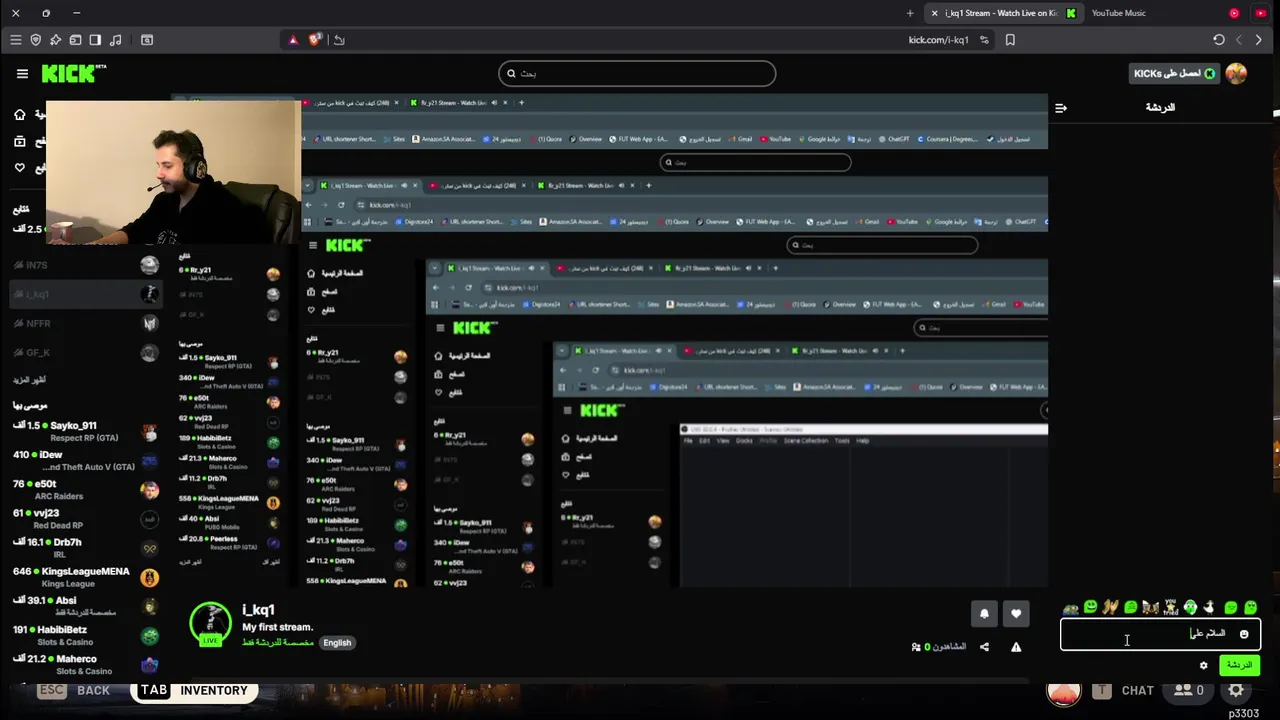
Task: Click the game overlay settings gear
Action: (1236, 691)
